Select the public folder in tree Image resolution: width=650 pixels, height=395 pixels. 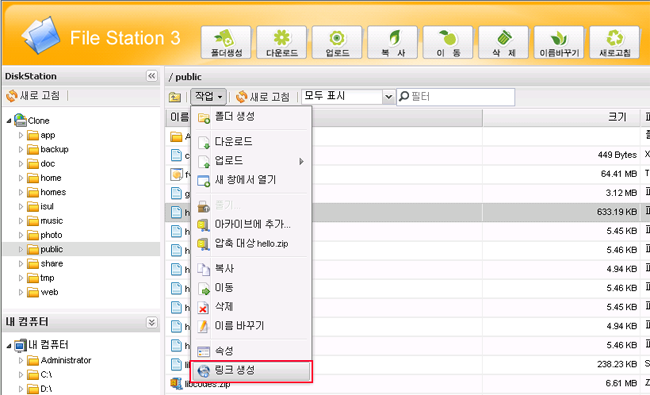[45, 249]
